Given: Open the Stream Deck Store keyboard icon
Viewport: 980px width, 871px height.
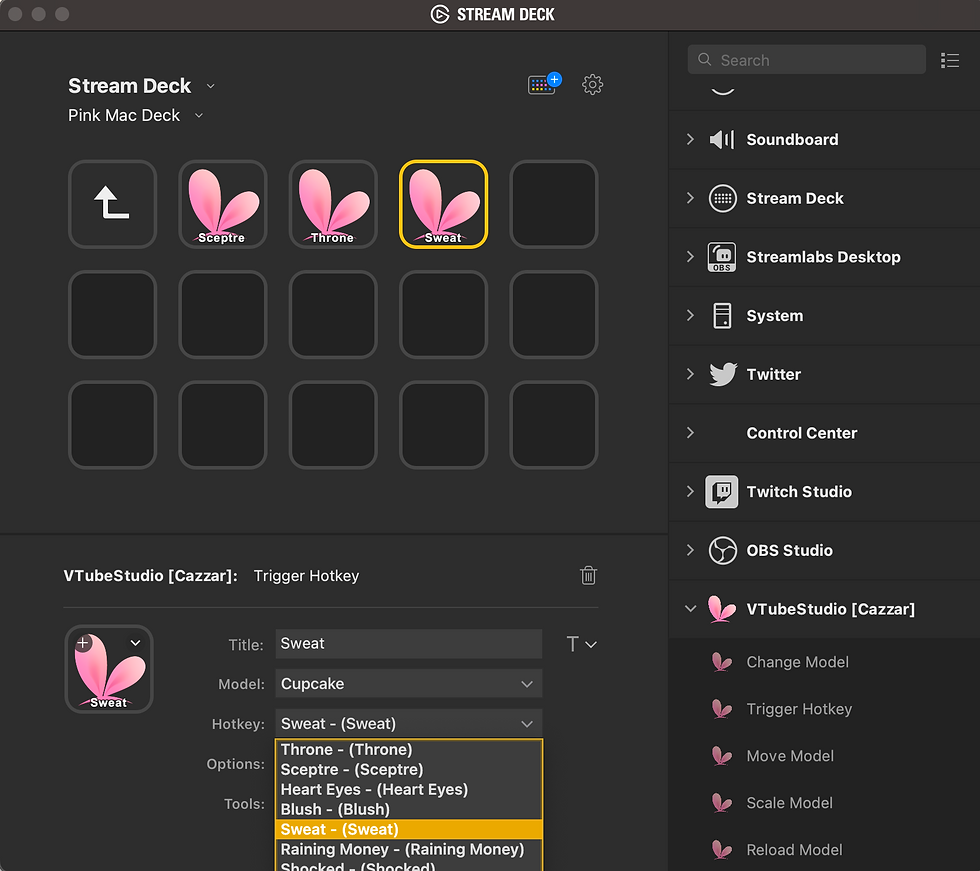Looking at the screenshot, I should [544, 84].
